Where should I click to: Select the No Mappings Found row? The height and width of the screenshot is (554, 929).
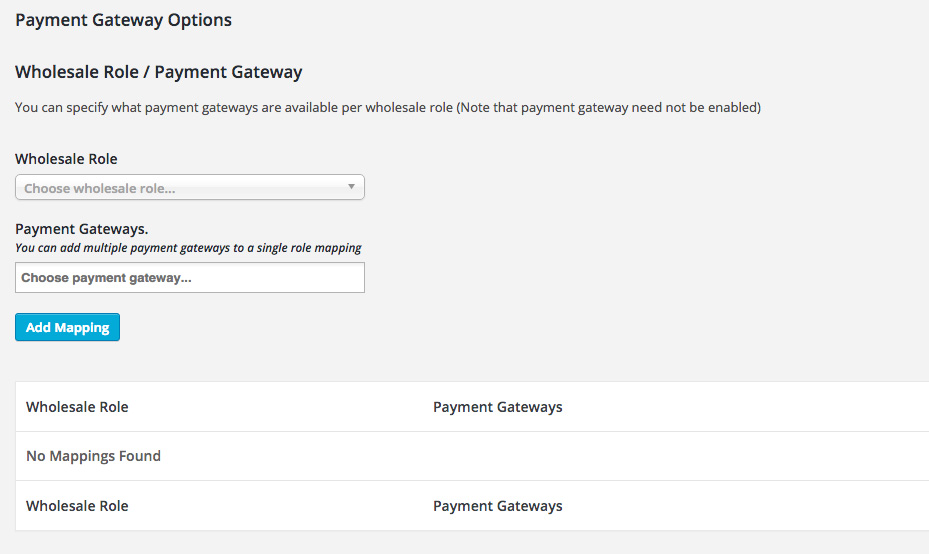(x=93, y=456)
